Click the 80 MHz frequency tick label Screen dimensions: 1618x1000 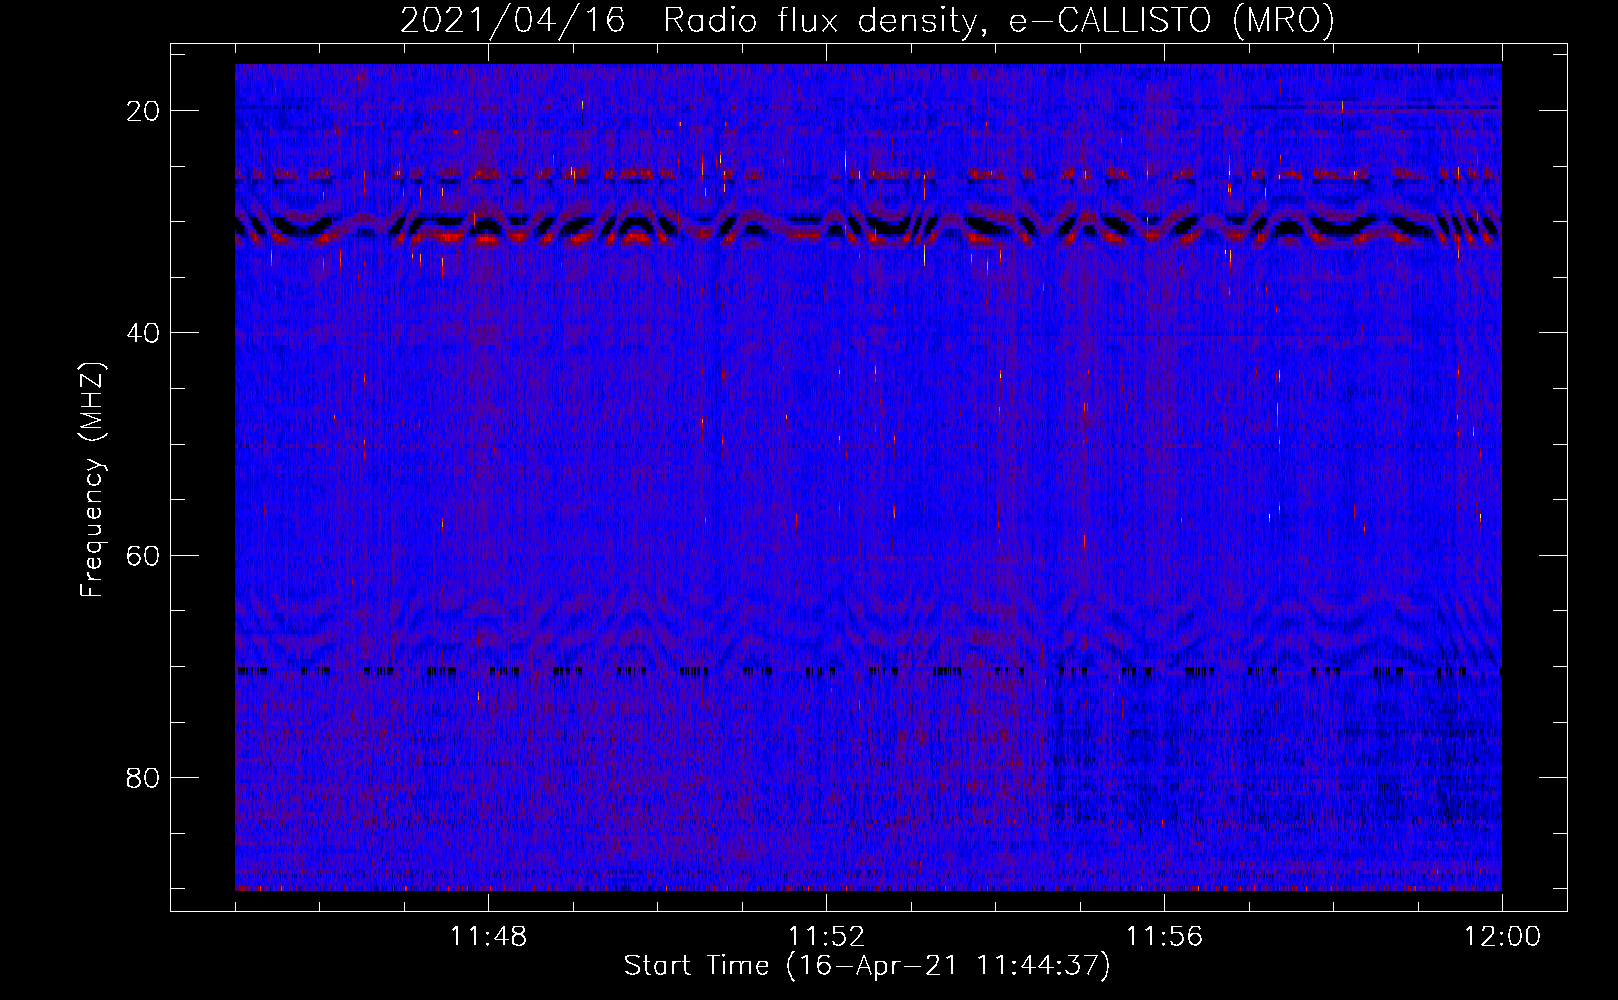pos(144,778)
